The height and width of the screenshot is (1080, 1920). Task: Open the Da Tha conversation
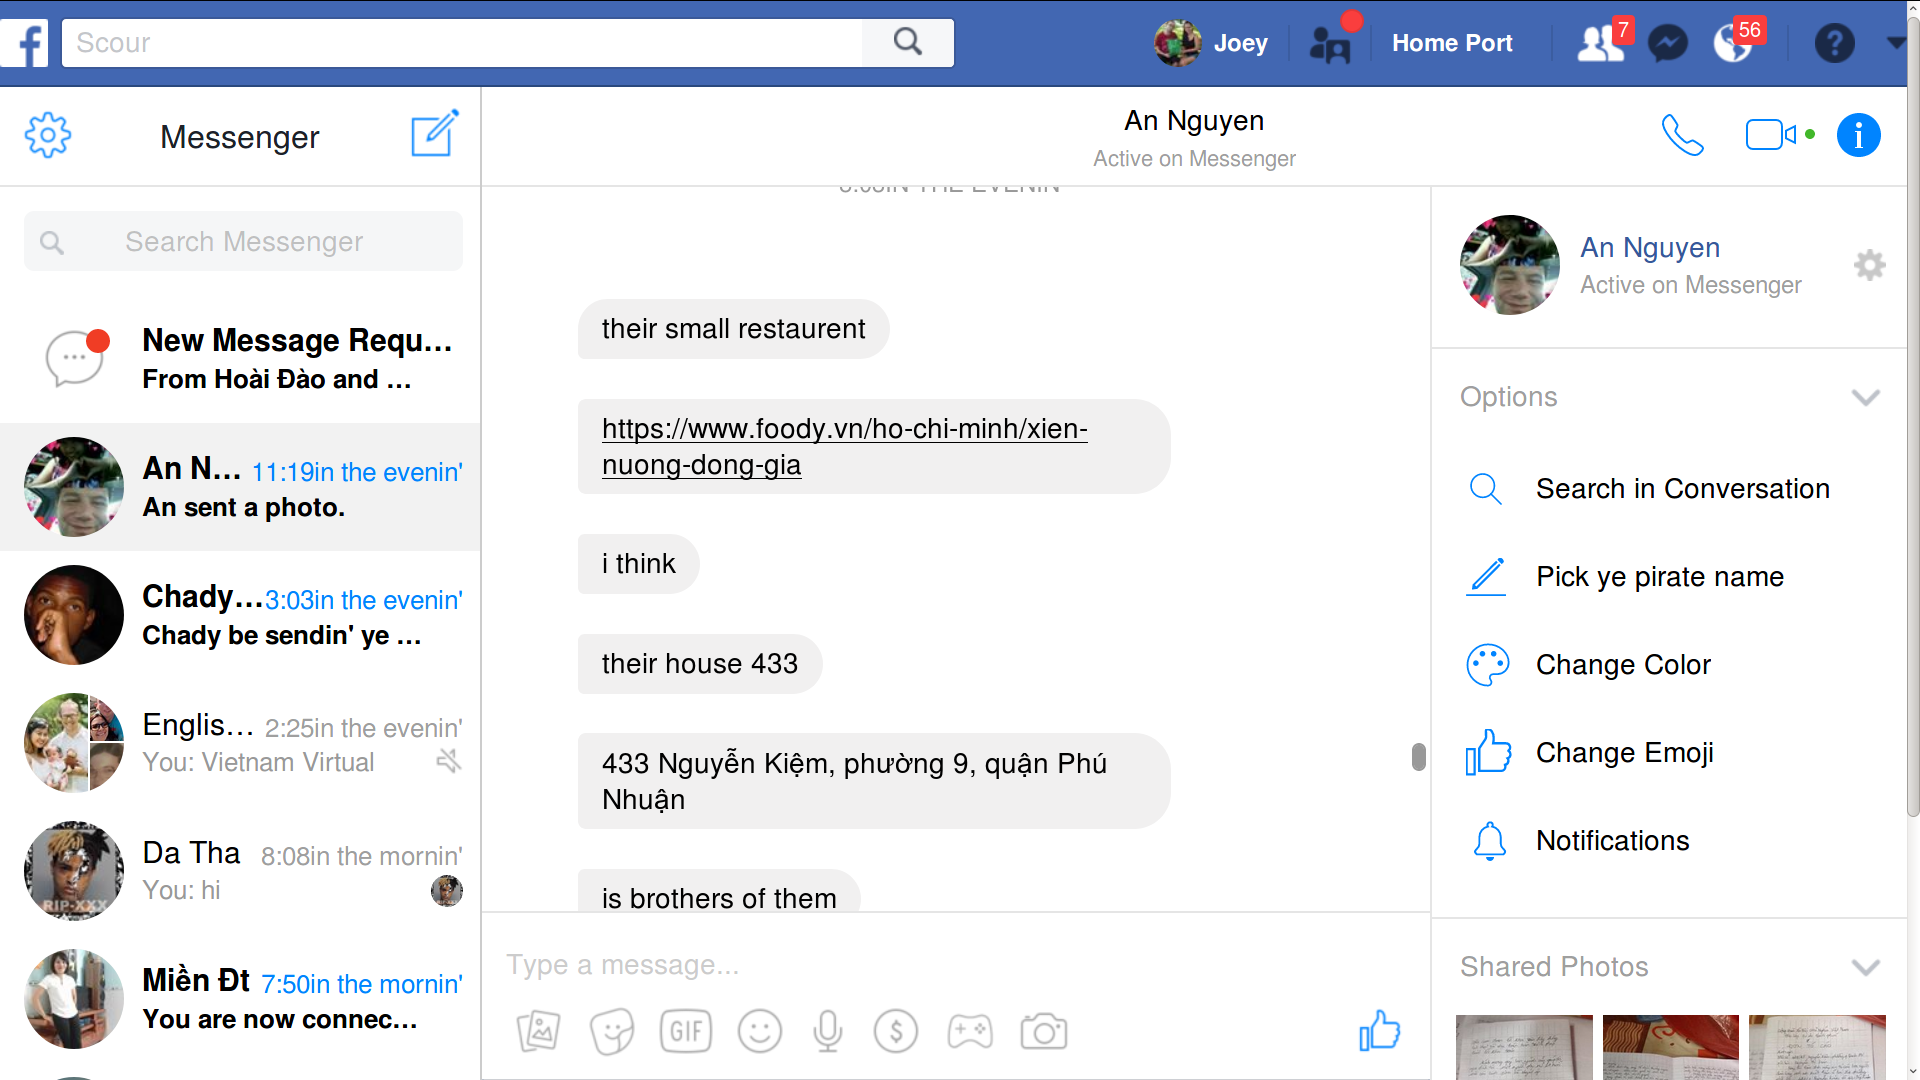(240, 871)
